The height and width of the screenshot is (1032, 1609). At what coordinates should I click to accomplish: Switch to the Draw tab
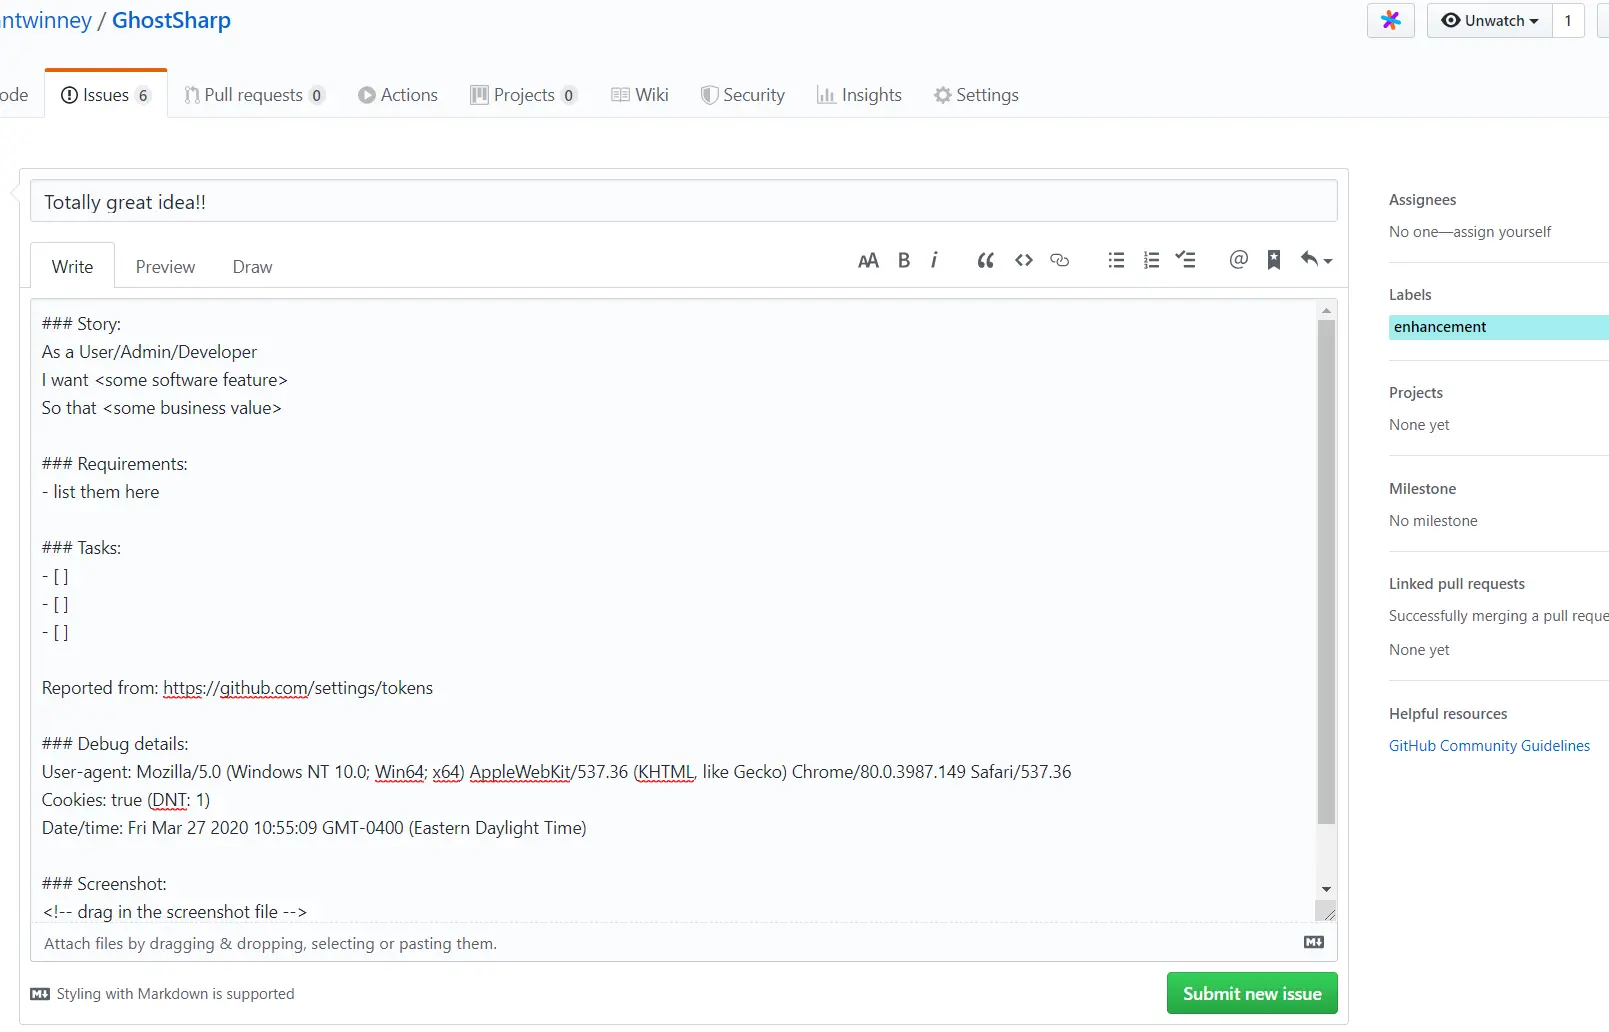252,267
